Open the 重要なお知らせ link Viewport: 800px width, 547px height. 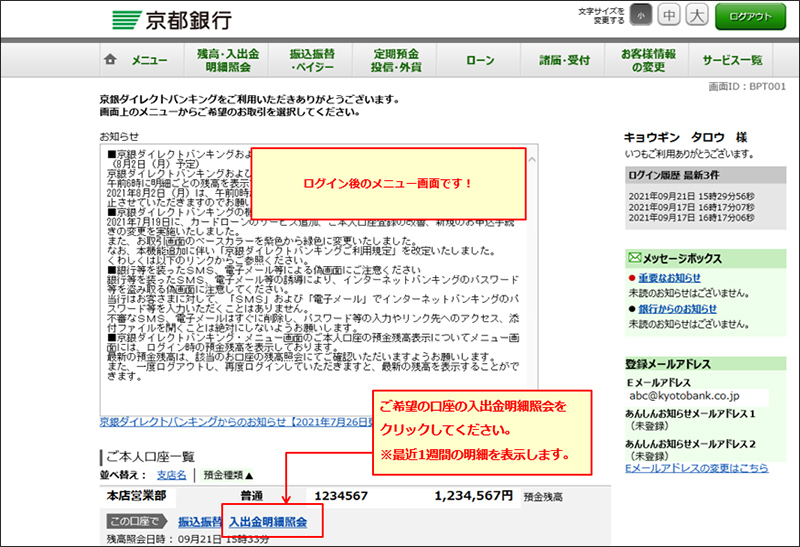click(669, 278)
